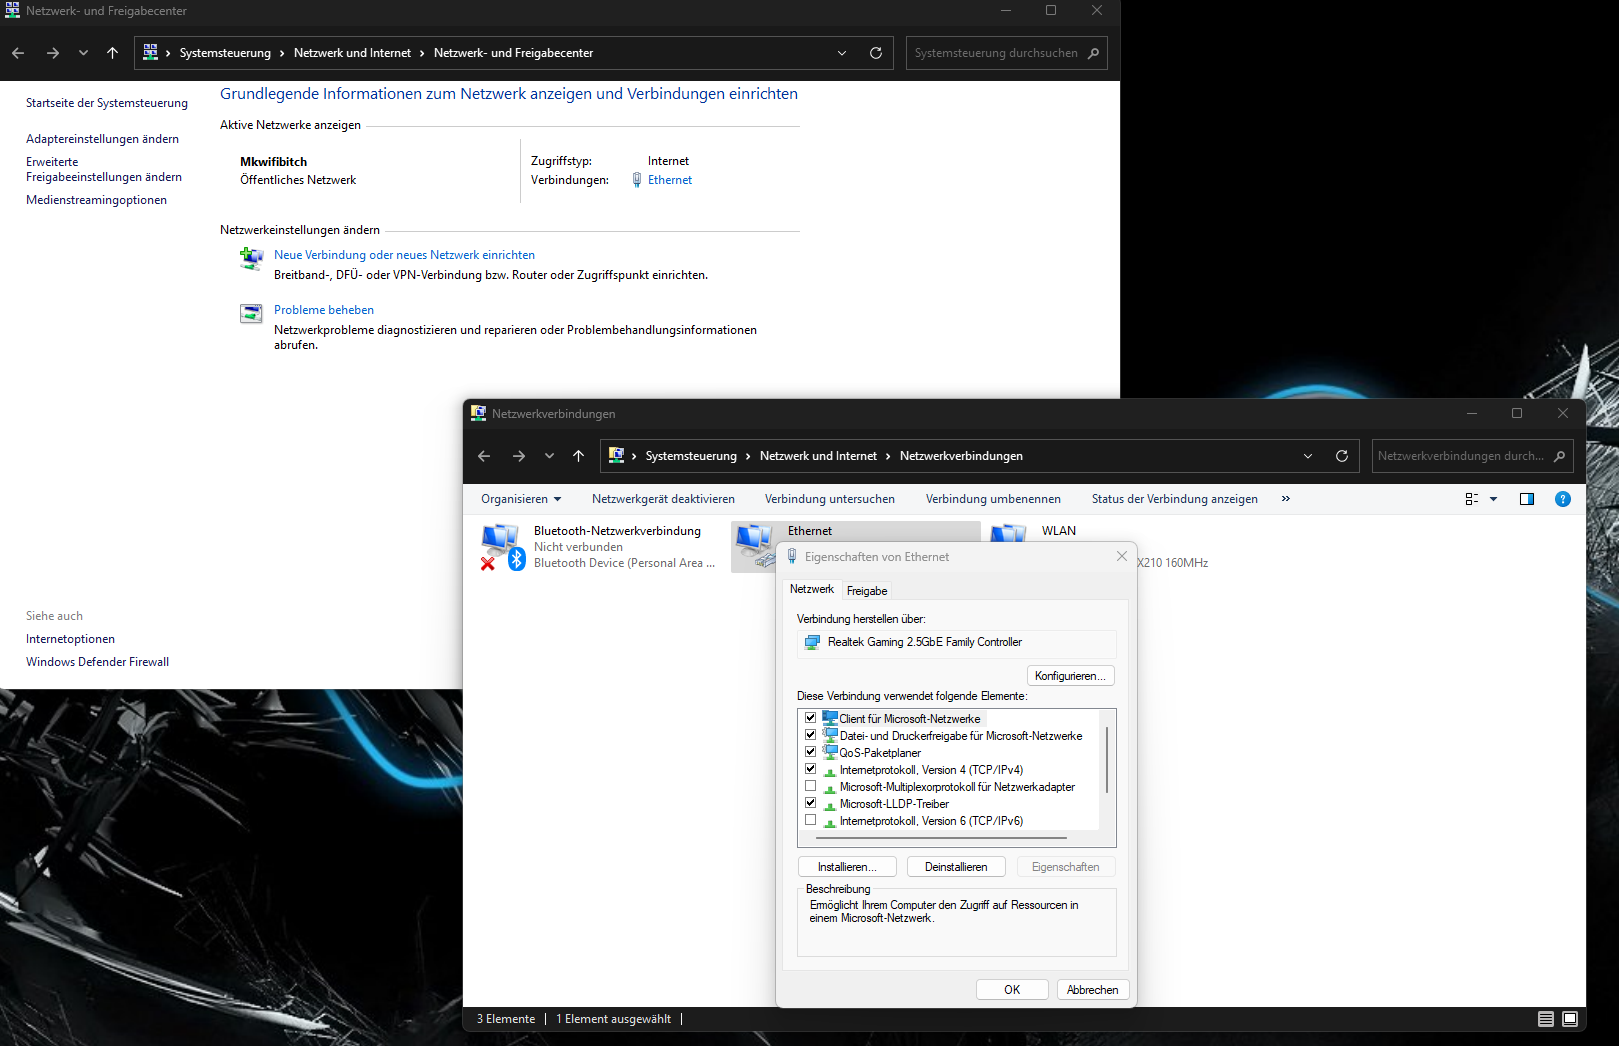Toggle the preview pane in Netzwerkverbindungen
Screen dimensions: 1619x1046
(1527, 499)
